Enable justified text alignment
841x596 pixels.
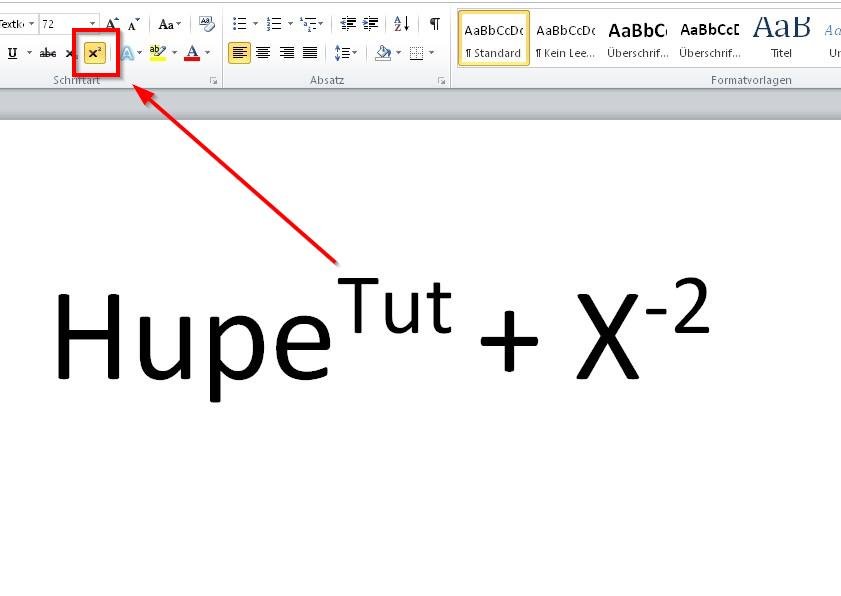click(308, 53)
